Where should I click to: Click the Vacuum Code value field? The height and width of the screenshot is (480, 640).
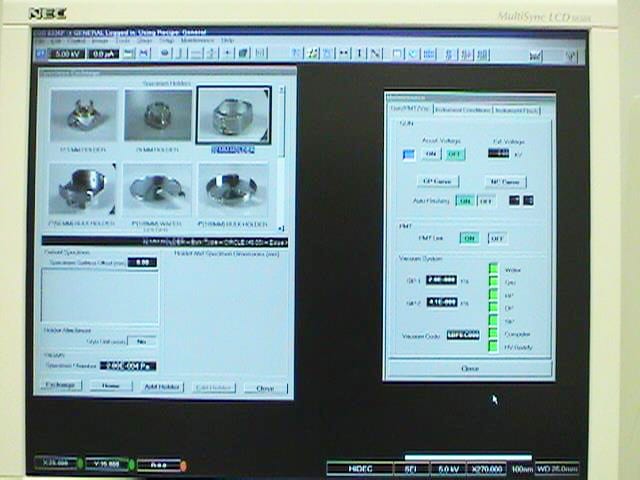click(463, 335)
